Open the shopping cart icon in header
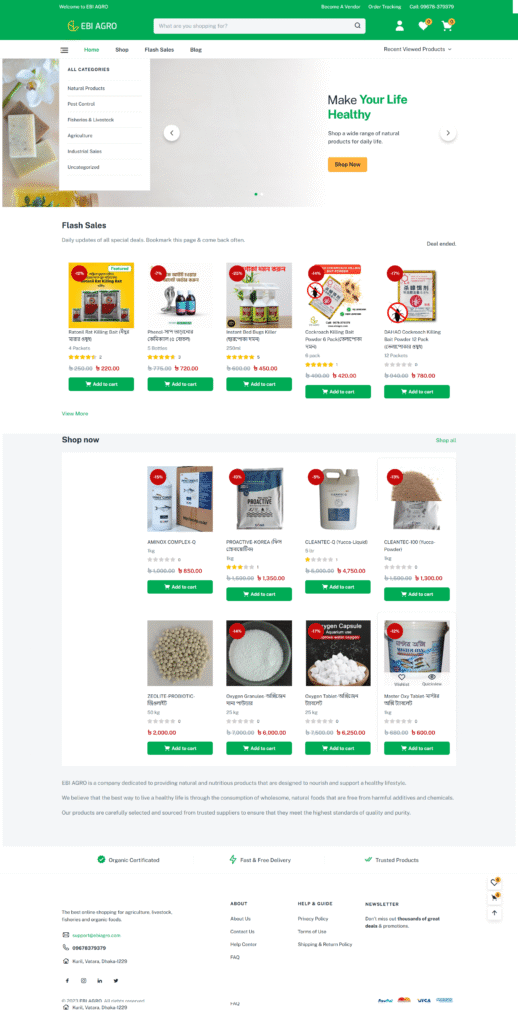Viewport: 518px width, 1024px height. (x=447, y=26)
